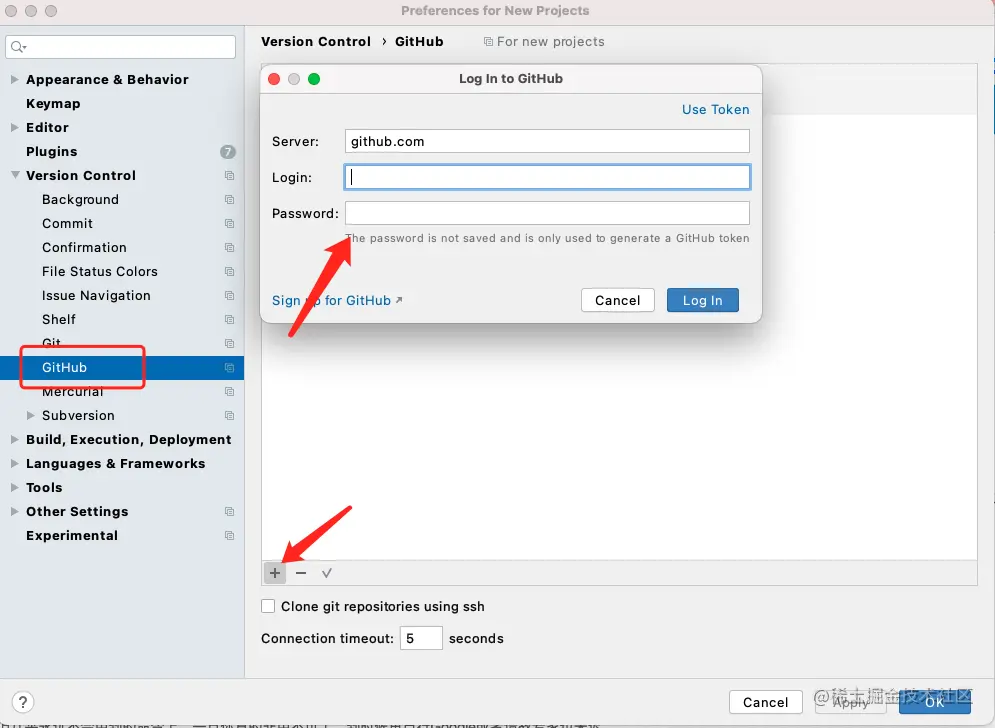Click the Use Token link
995x728 pixels.
[715, 109]
